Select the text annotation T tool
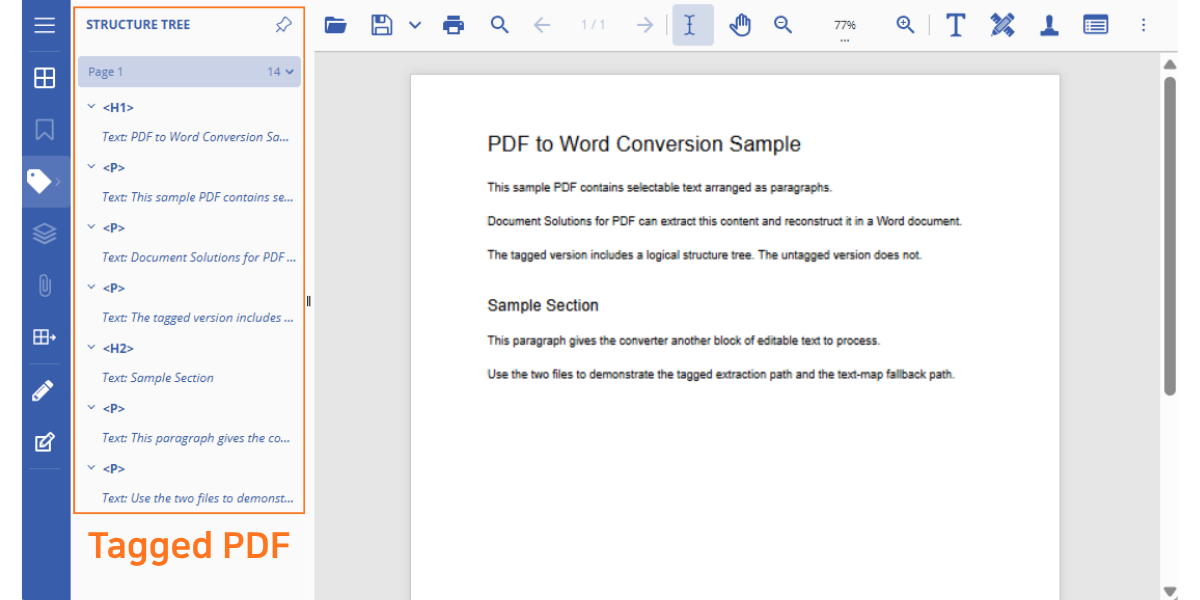Screen dimensions: 1200x600 (x=956, y=25)
